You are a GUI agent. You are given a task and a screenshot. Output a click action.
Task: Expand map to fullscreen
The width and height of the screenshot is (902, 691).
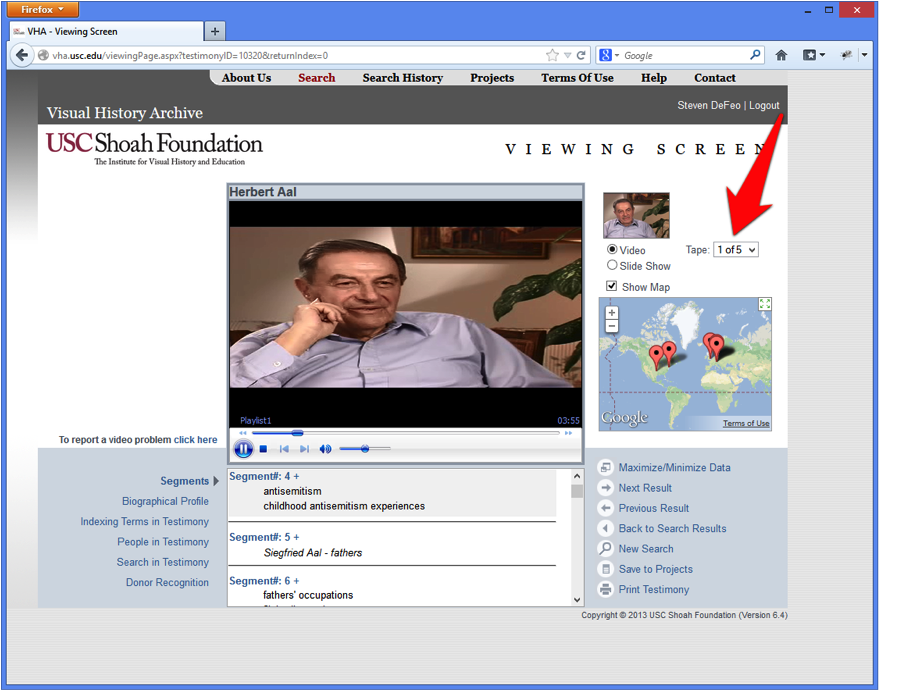(765, 304)
